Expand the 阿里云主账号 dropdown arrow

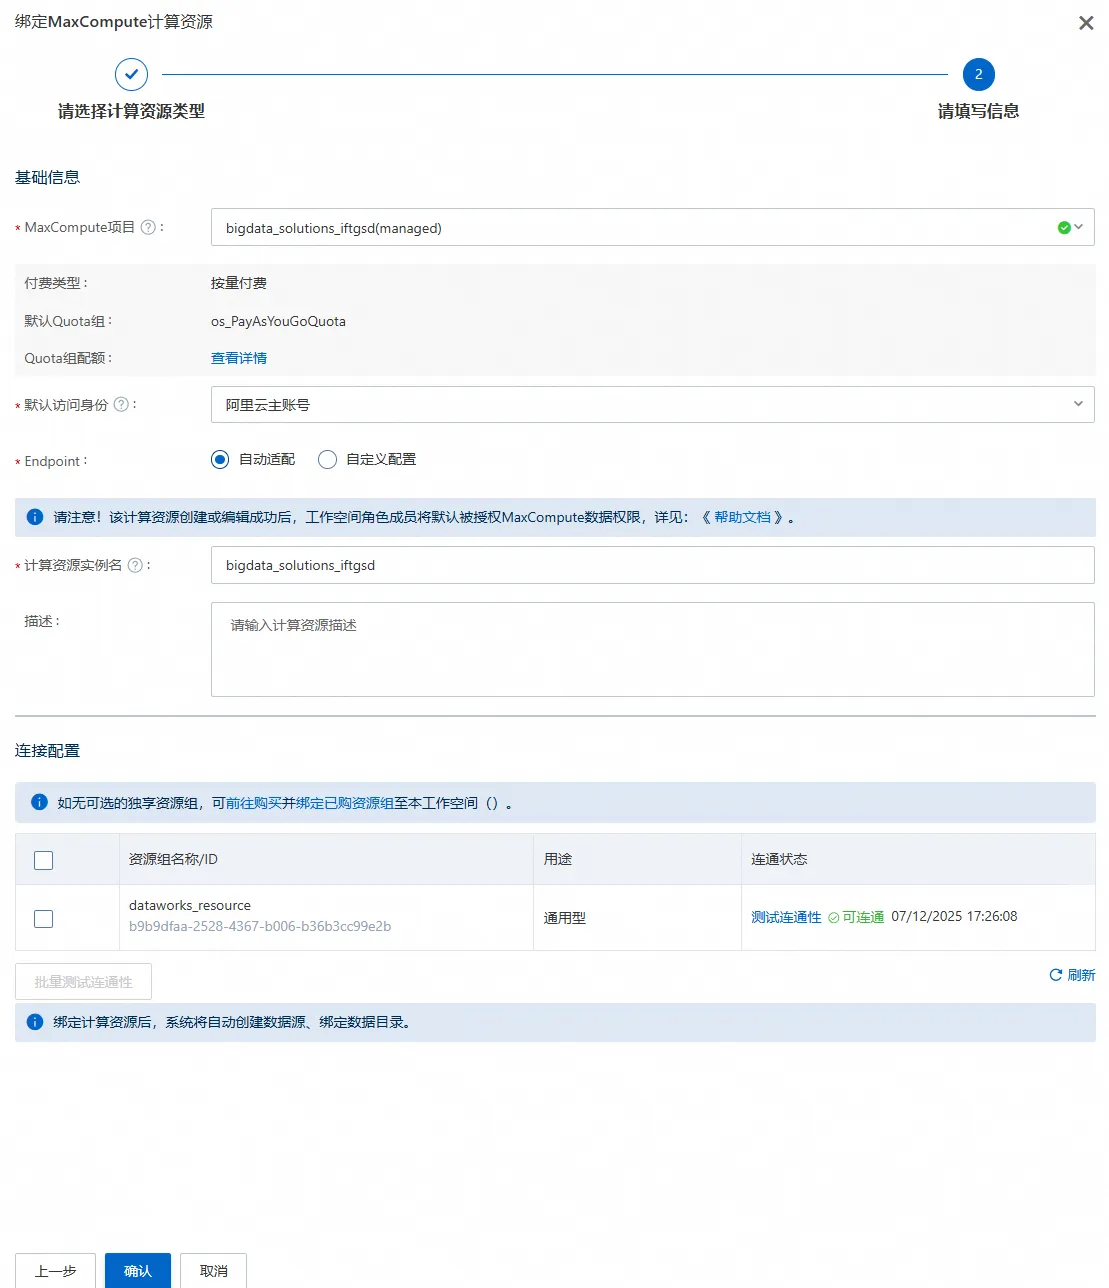pyautogui.click(x=1078, y=404)
